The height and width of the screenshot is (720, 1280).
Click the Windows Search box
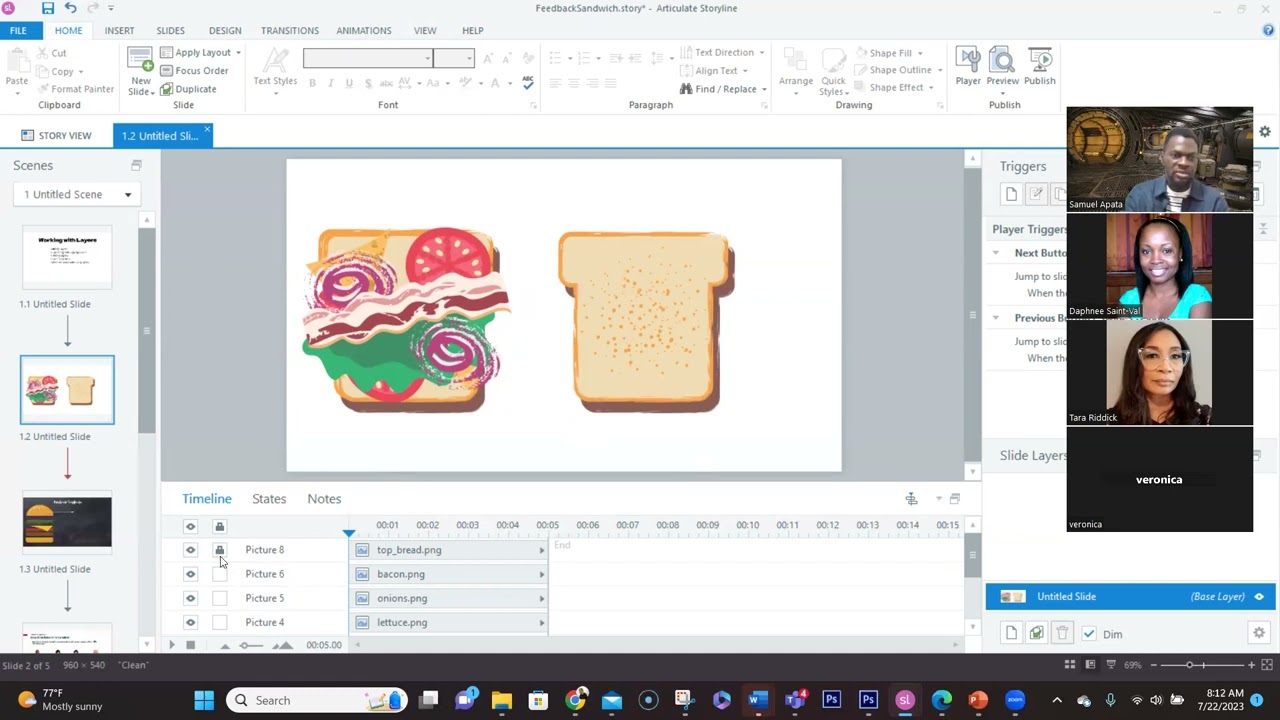click(318, 700)
